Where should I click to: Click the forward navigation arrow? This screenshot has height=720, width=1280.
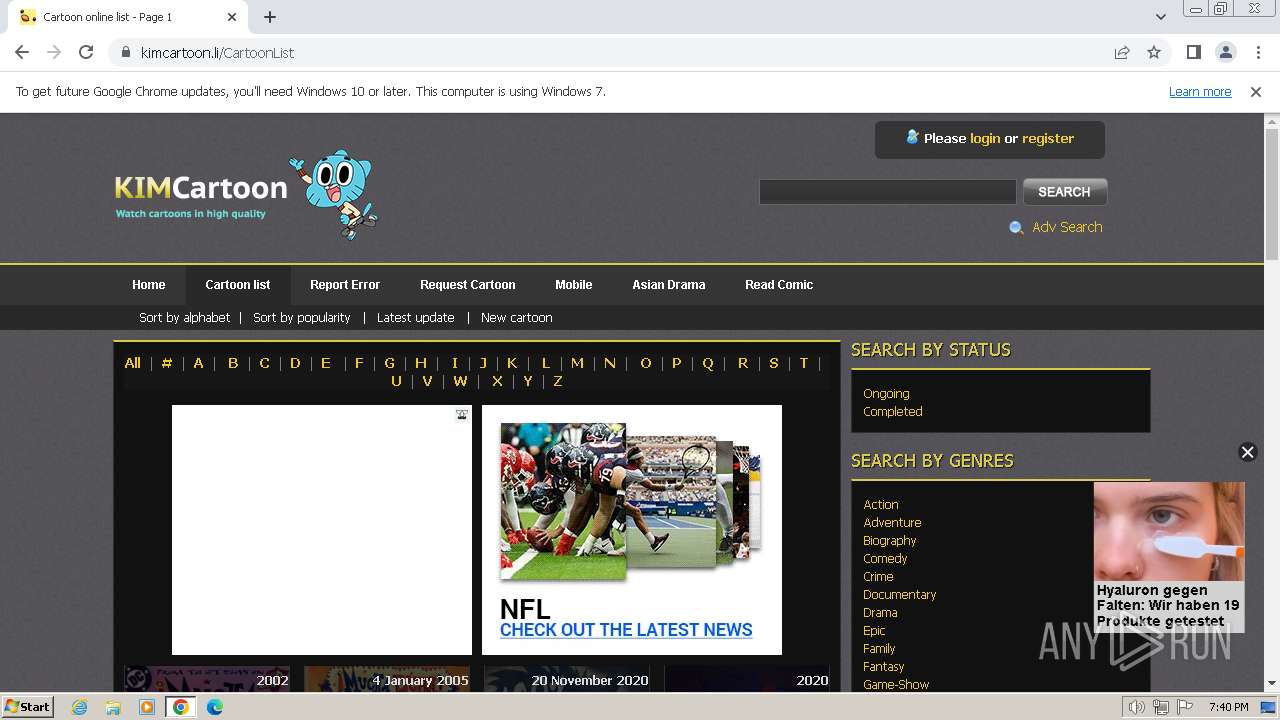(54, 52)
